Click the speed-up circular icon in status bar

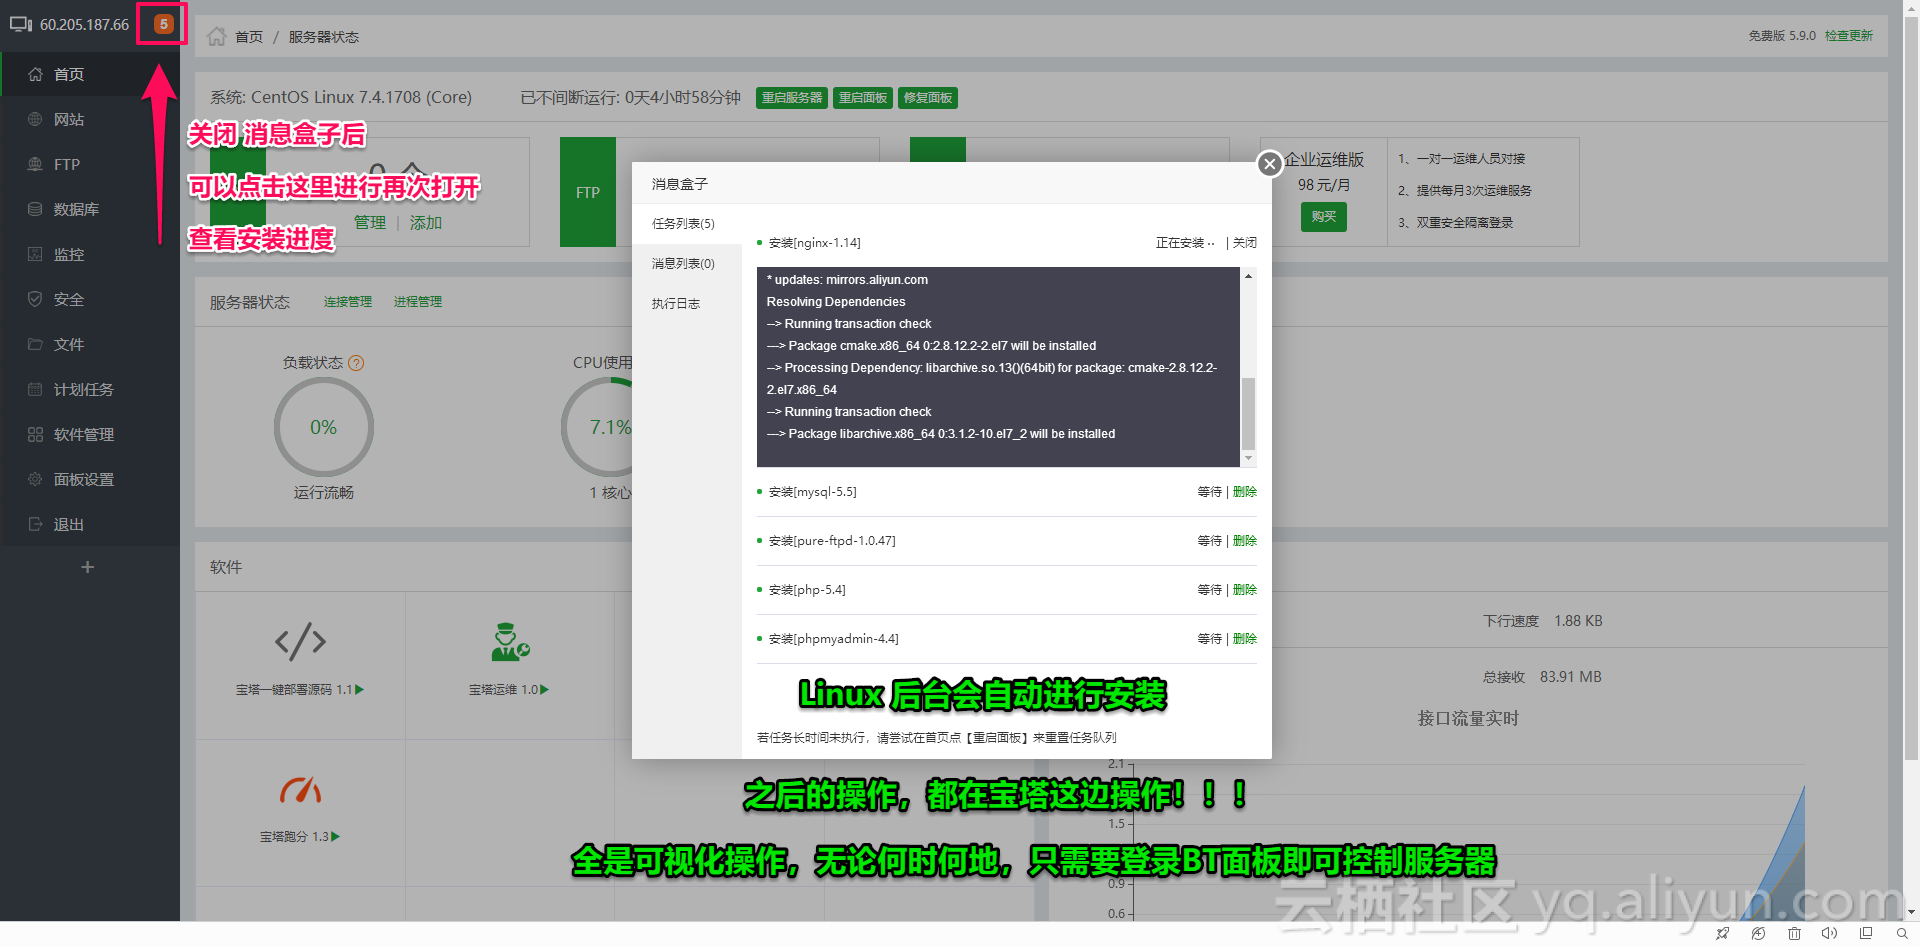(x=1758, y=934)
